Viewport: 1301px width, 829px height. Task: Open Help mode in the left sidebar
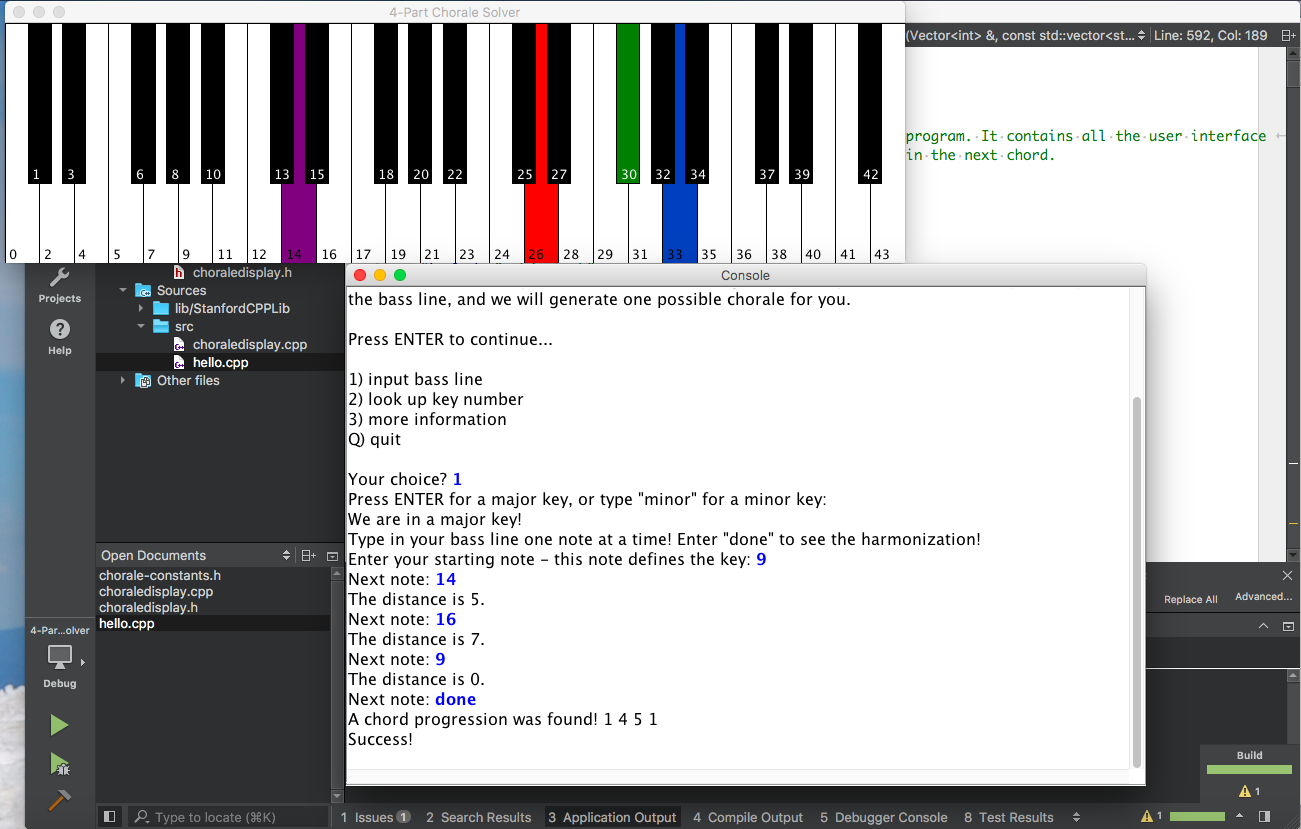(59, 330)
